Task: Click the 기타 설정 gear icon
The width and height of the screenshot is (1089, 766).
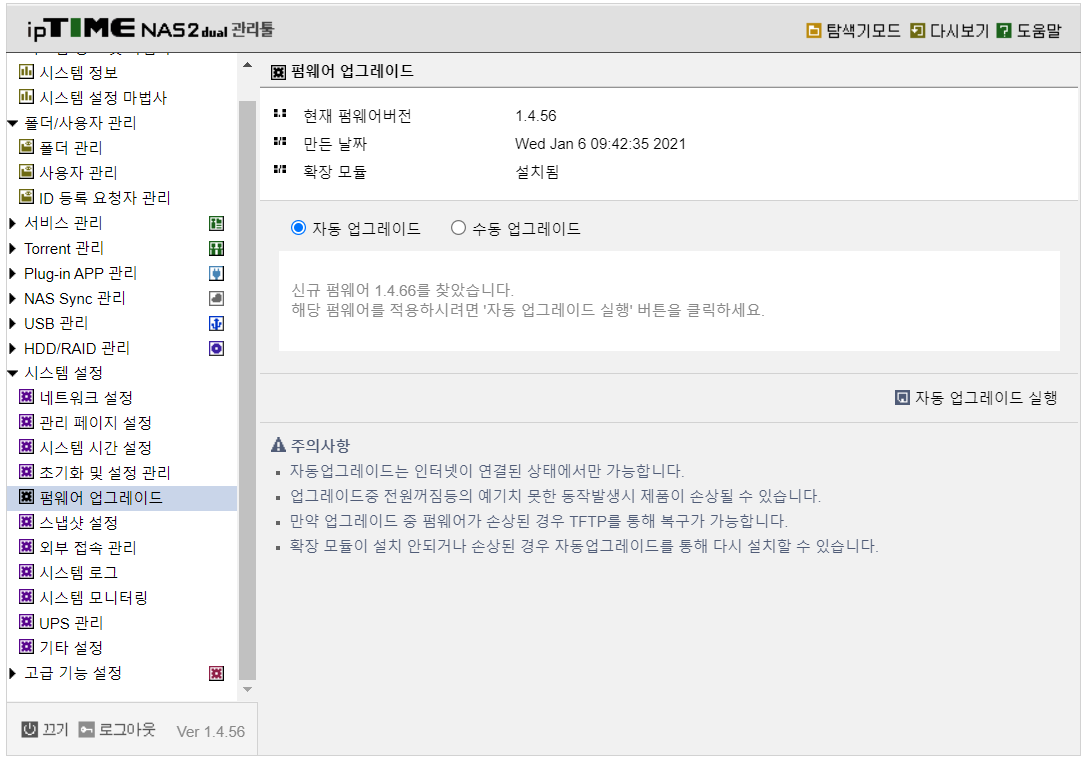Action: 26,647
